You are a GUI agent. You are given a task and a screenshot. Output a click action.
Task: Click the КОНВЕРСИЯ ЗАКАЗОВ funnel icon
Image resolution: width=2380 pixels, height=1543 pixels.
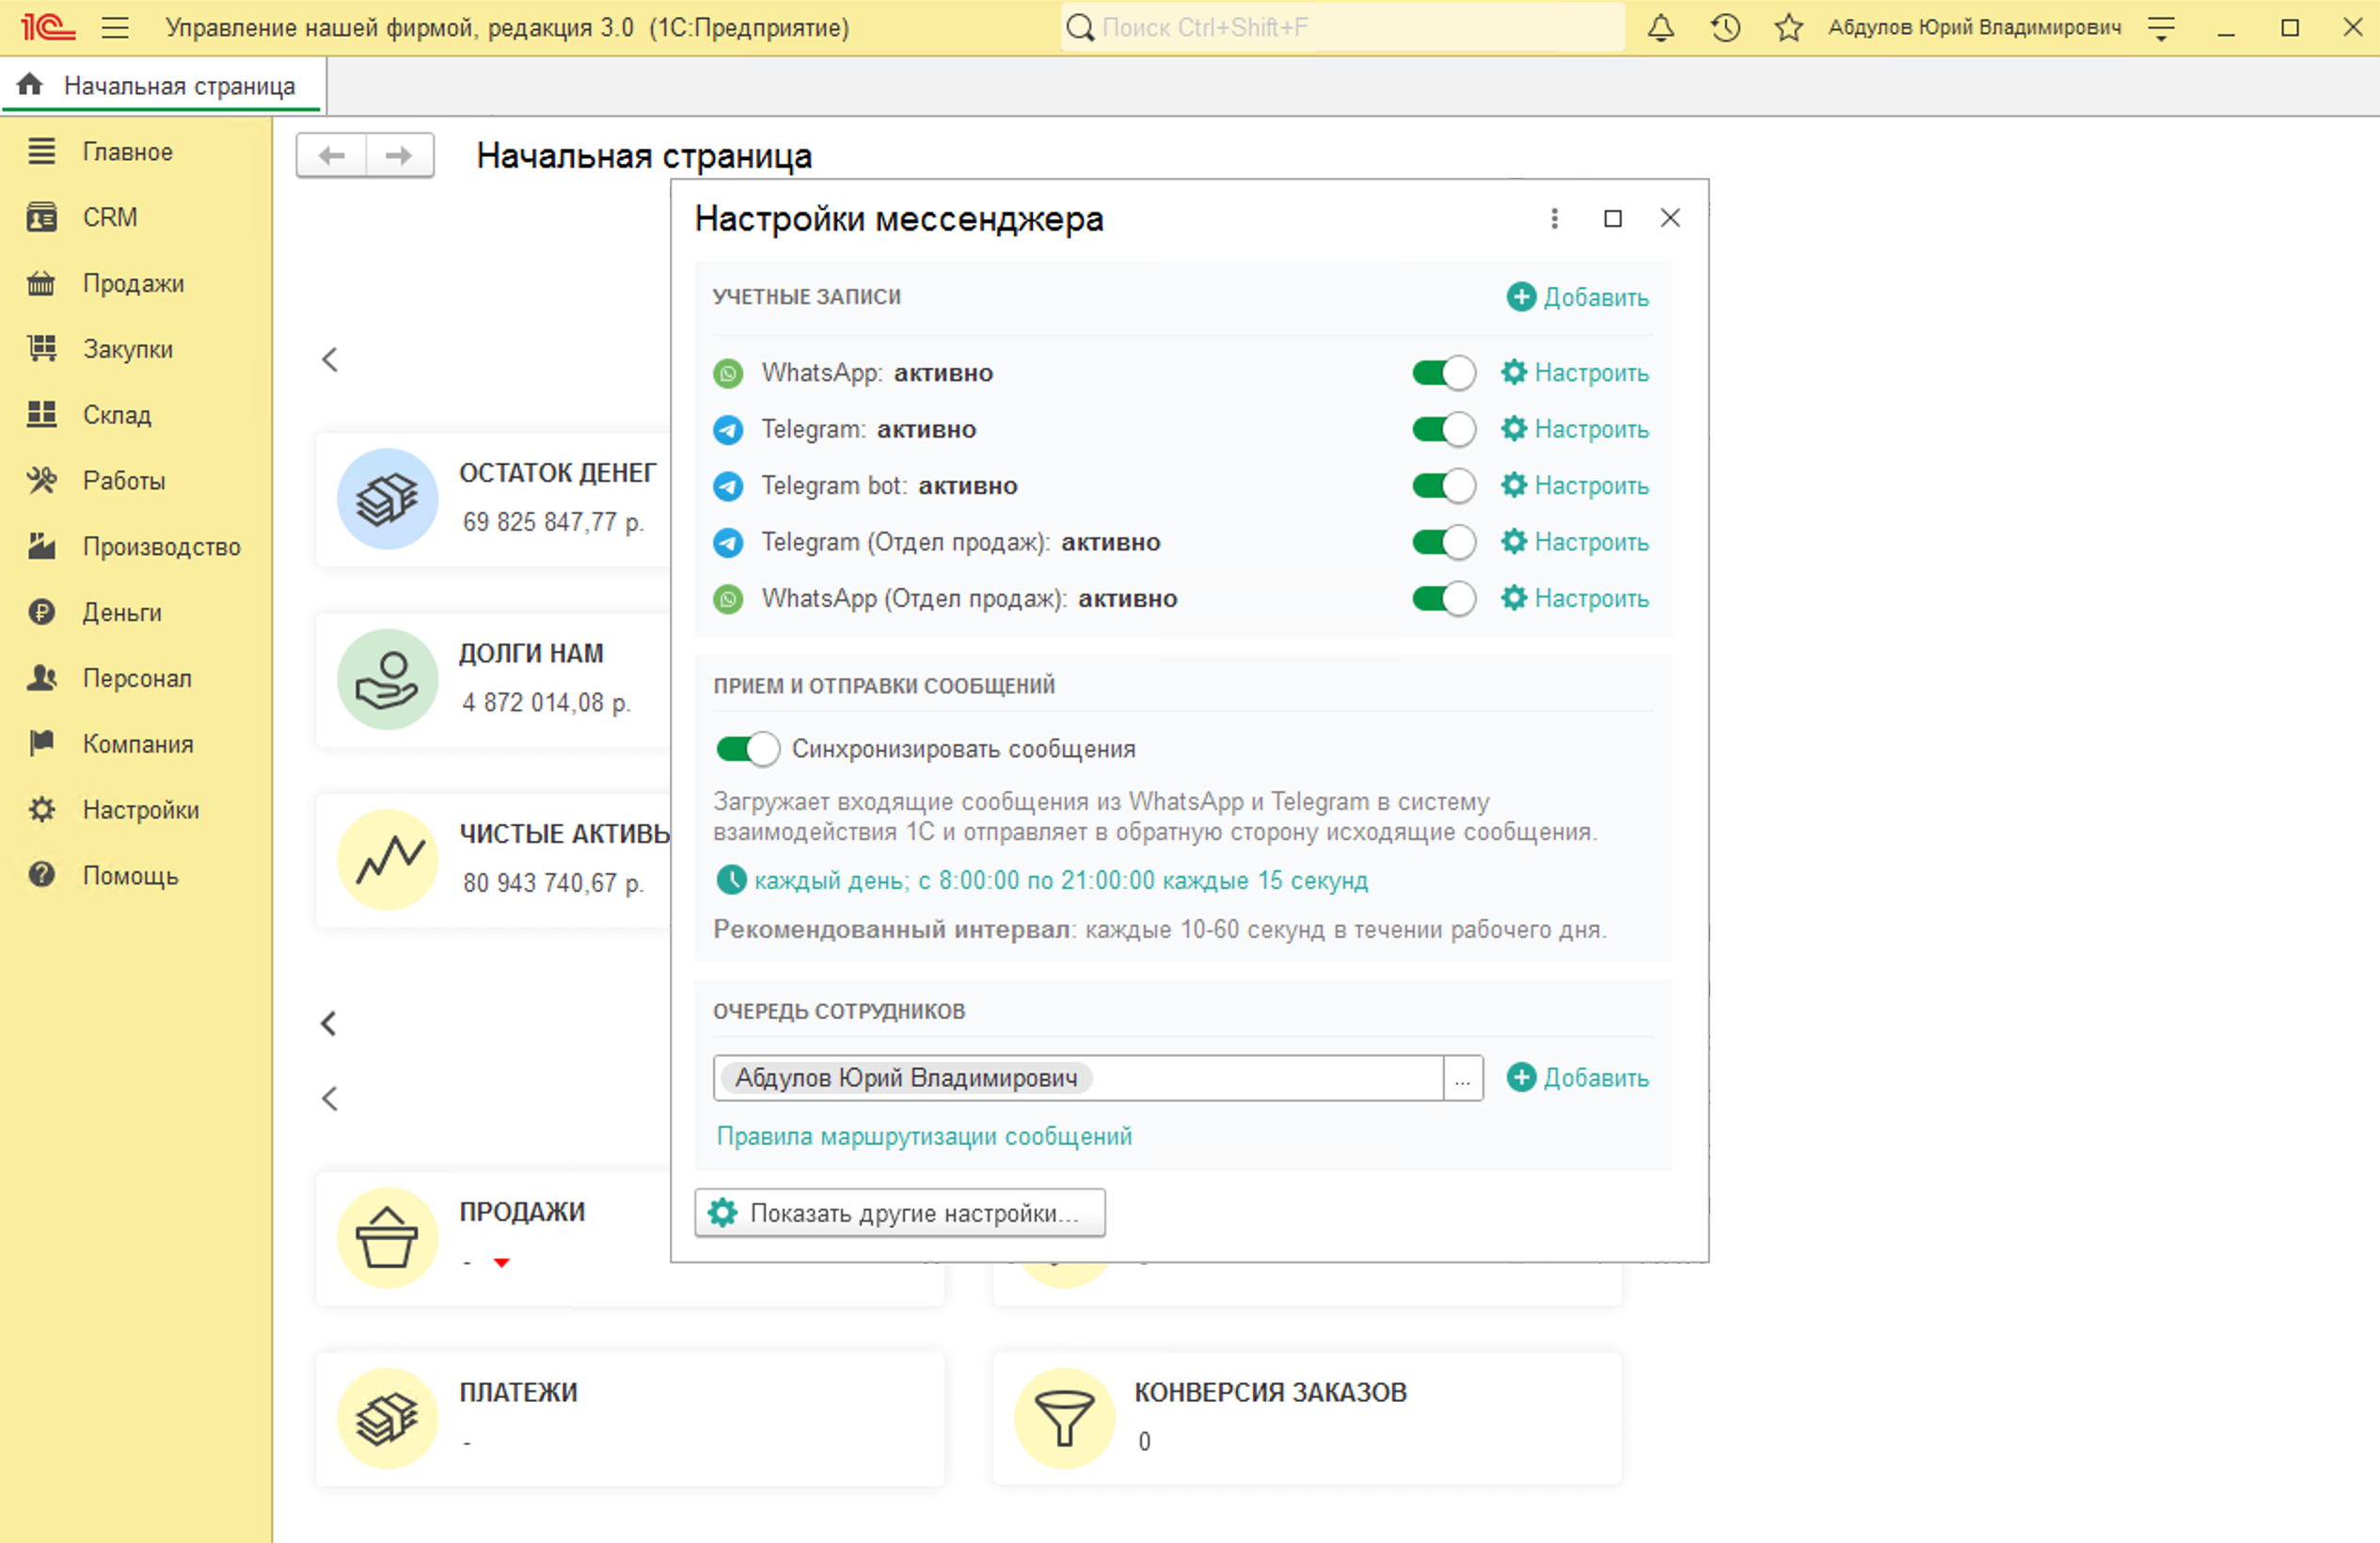[x=1064, y=1417]
